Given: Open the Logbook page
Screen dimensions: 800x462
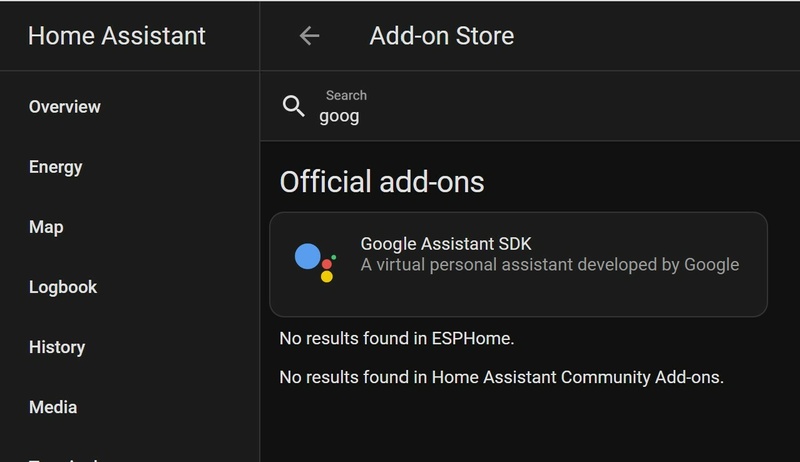Looking at the screenshot, I should 63,287.
